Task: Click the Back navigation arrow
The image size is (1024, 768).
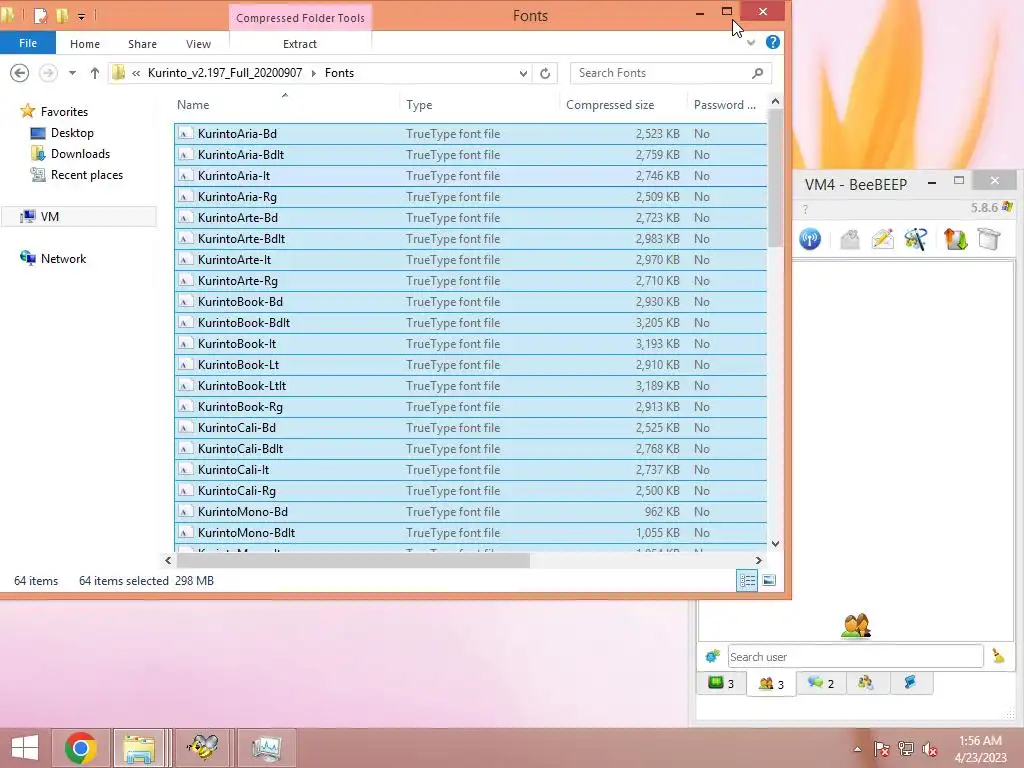Action: point(20,73)
